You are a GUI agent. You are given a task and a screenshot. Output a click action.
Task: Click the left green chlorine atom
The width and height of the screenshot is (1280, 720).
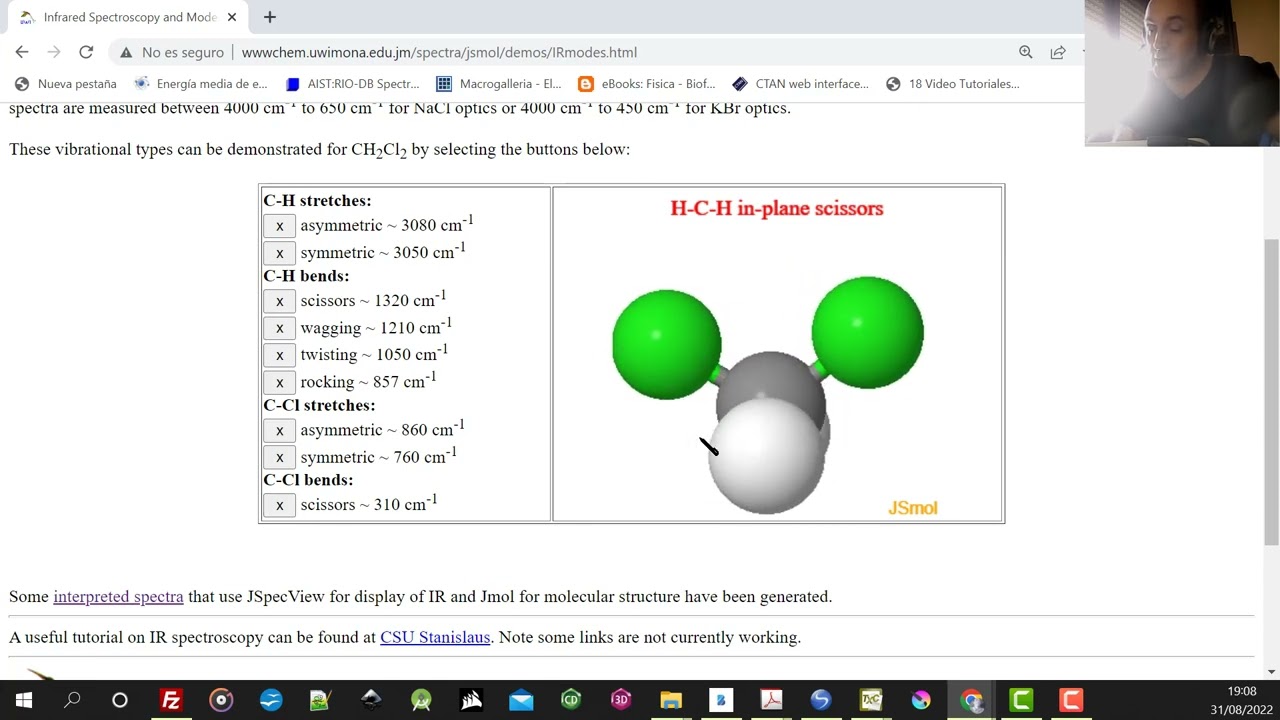(x=666, y=344)
